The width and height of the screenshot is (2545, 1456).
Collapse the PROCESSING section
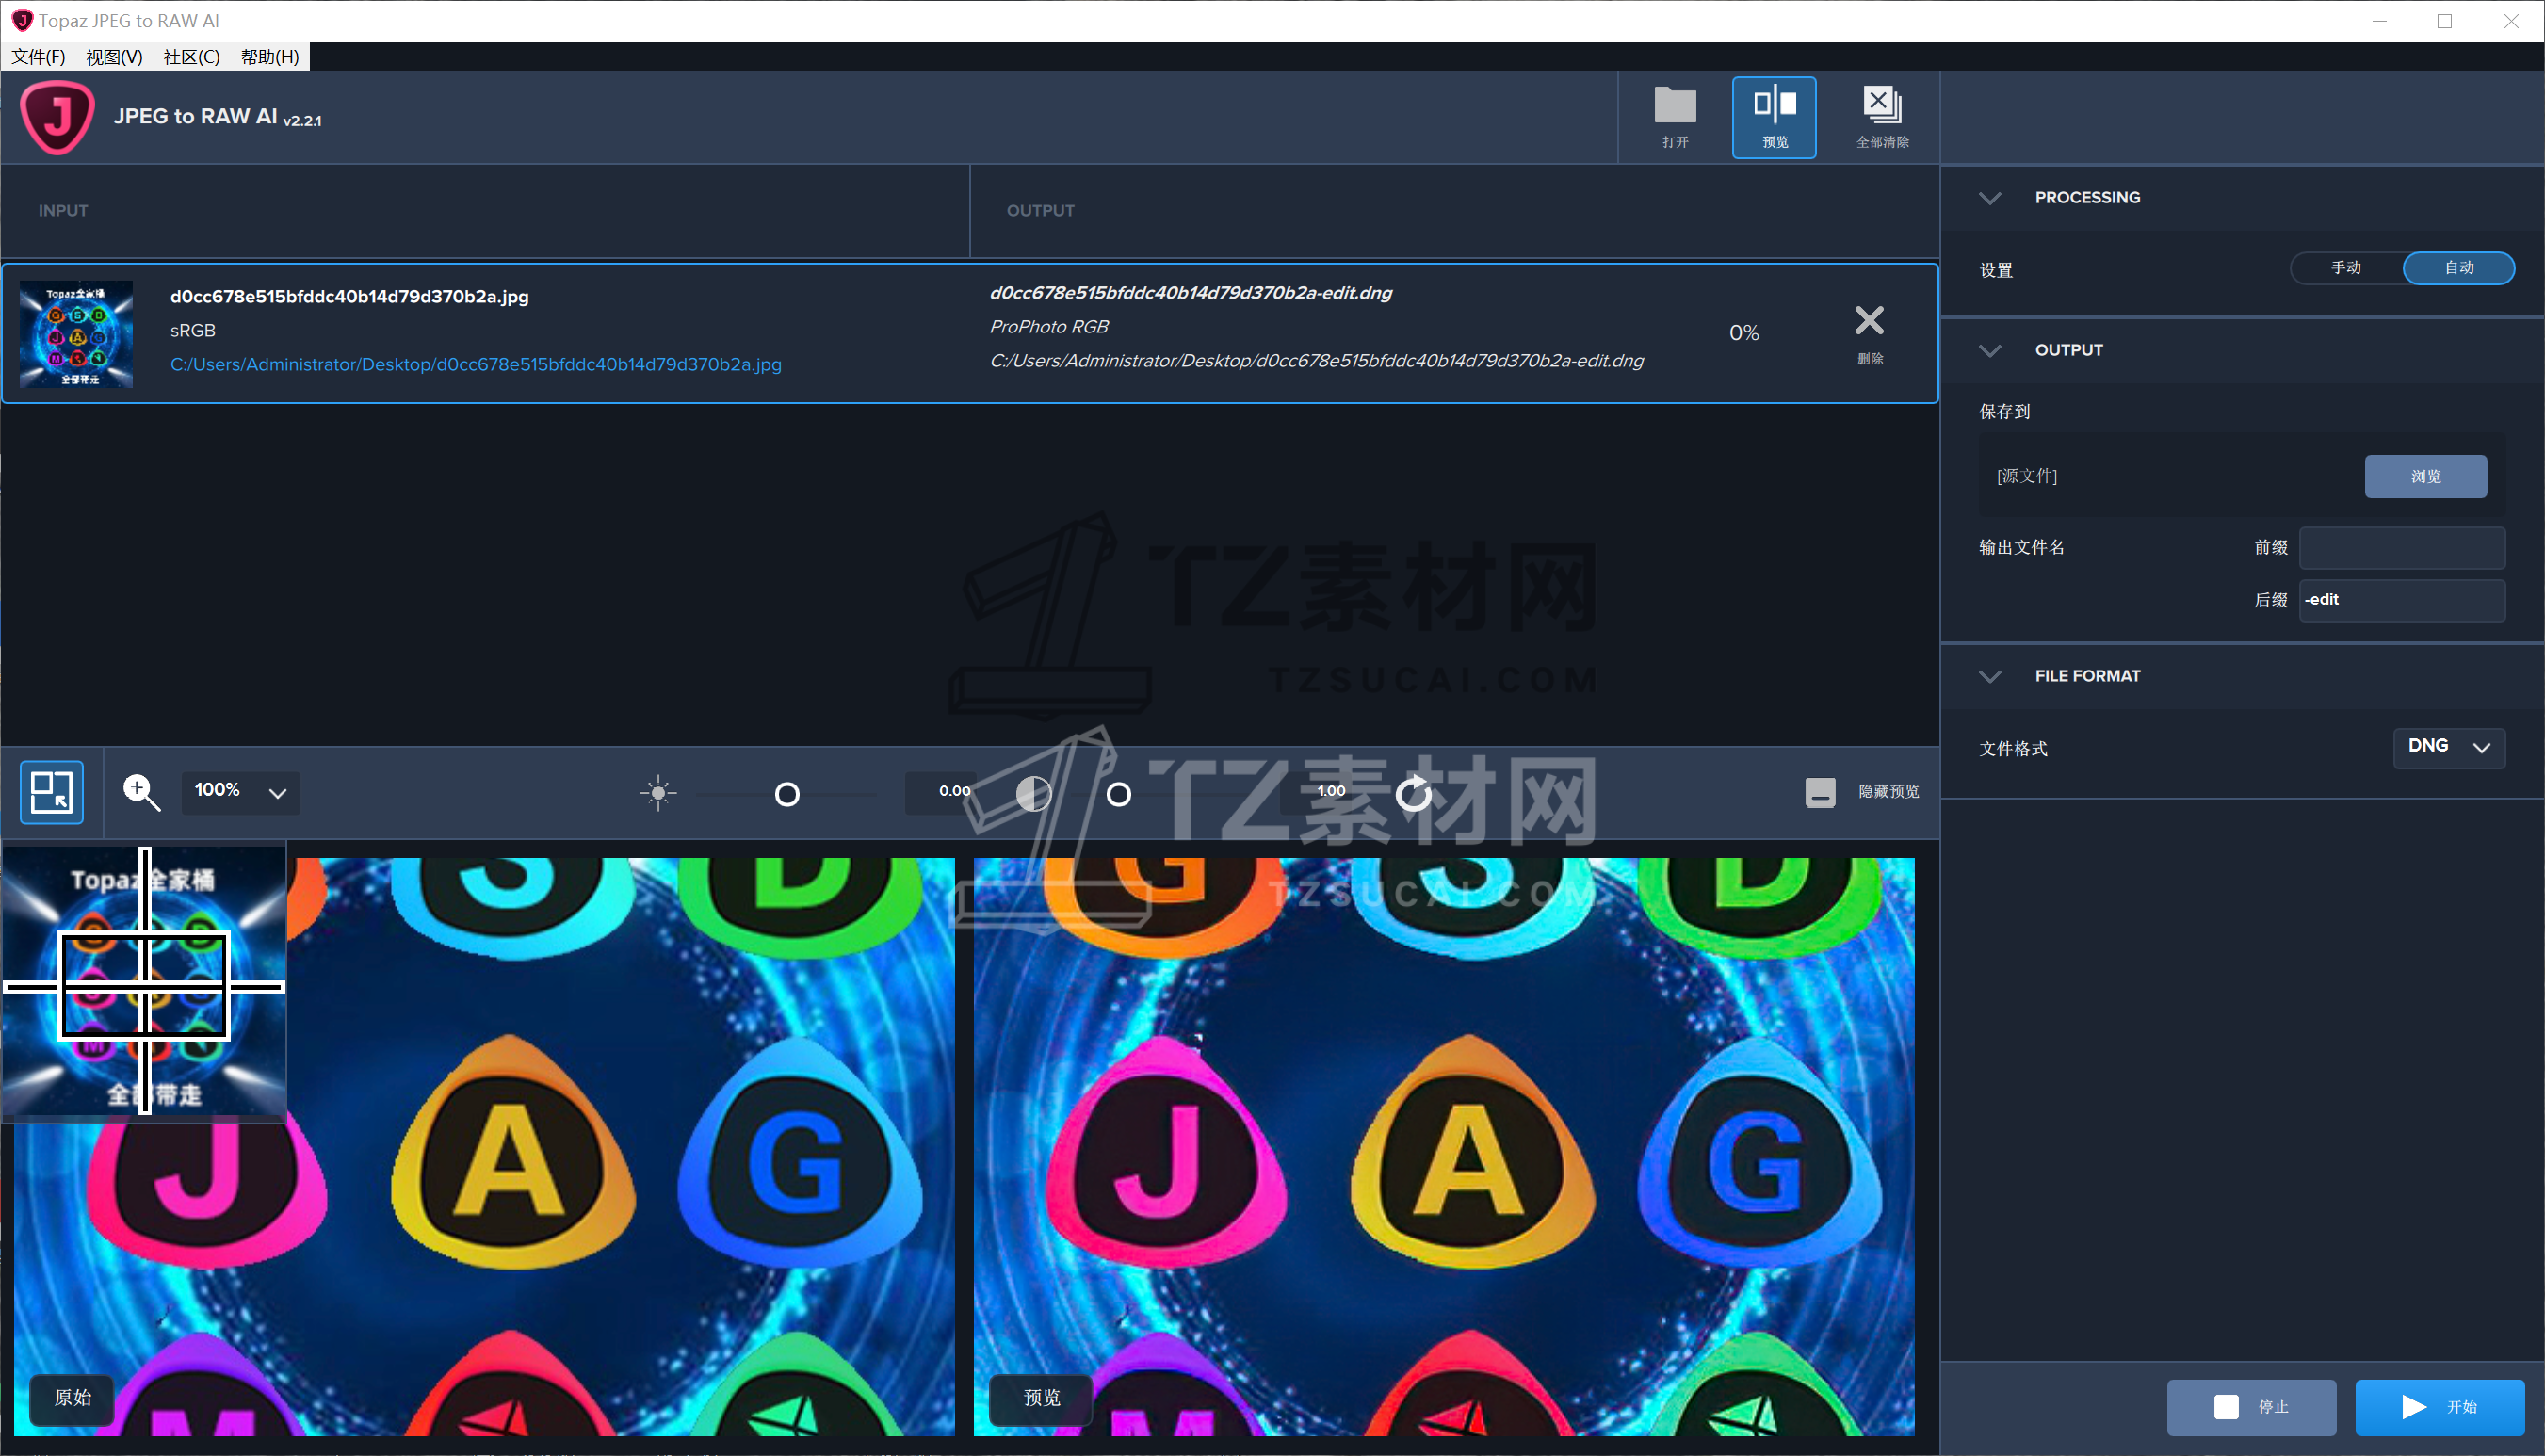pos(1989,198)
